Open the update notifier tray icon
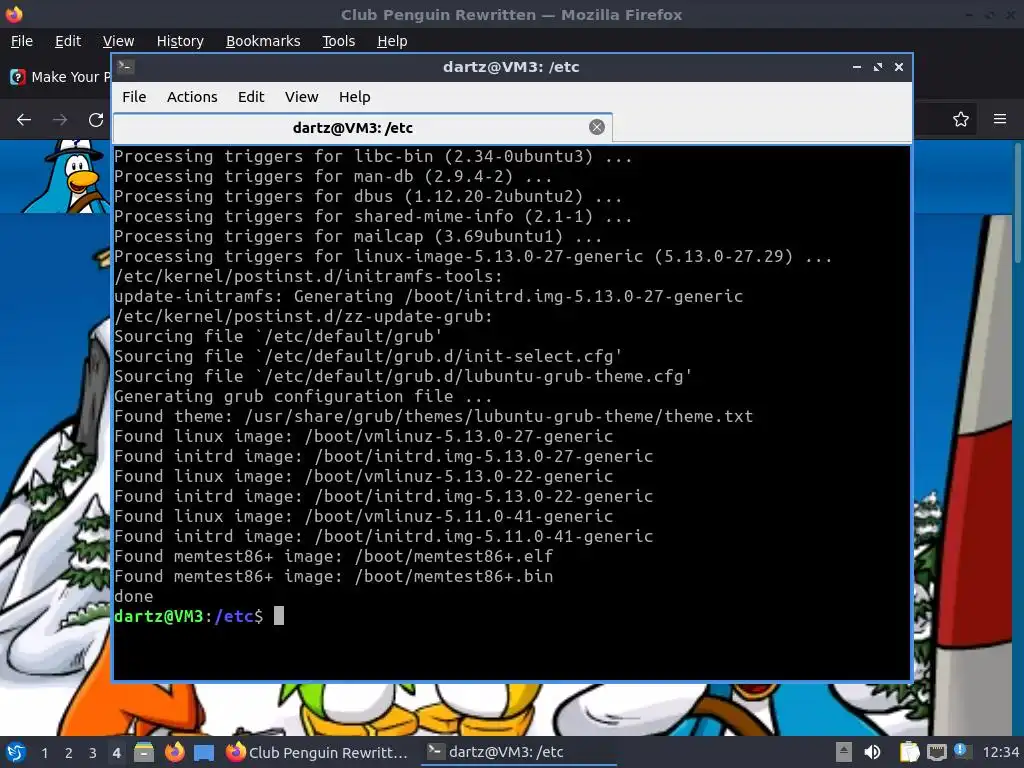The width and height of the screenshot is (1024, 768). point(961,751)
